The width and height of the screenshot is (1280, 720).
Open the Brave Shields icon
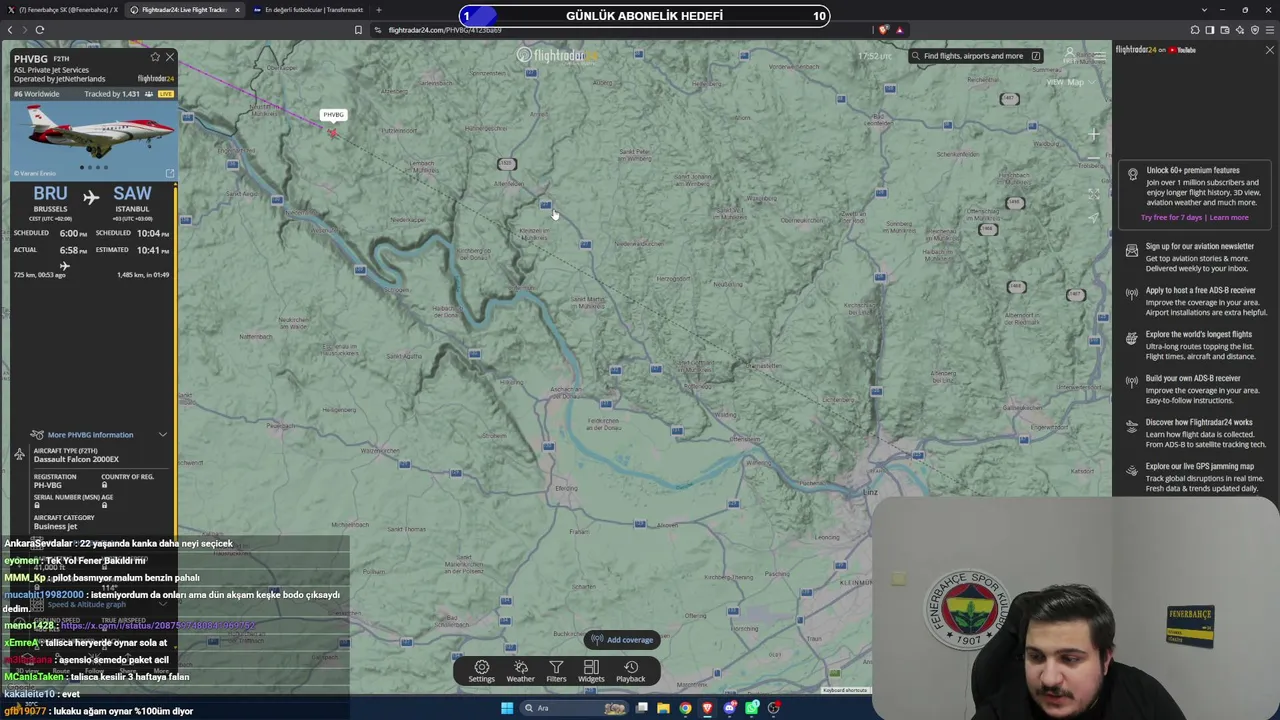[883, 30]
